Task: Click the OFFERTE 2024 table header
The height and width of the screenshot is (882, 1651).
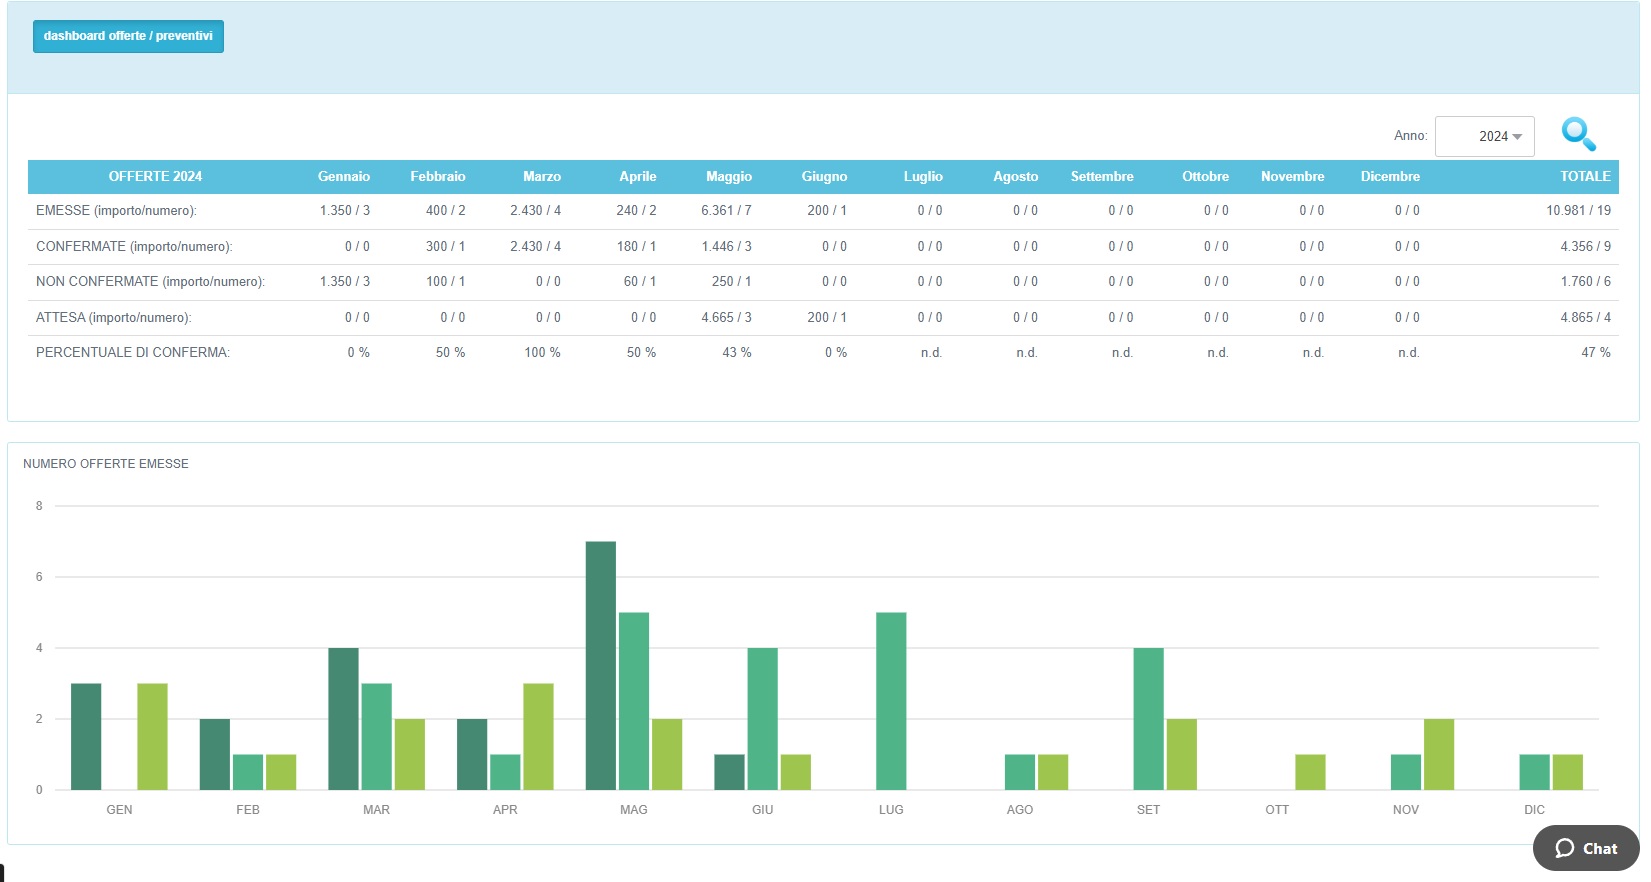Action: tap(155, 177)
